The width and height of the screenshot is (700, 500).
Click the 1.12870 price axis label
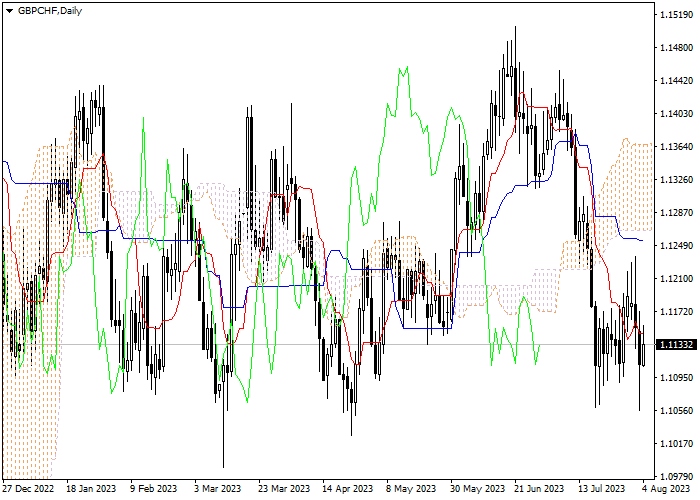coord(676,213)
